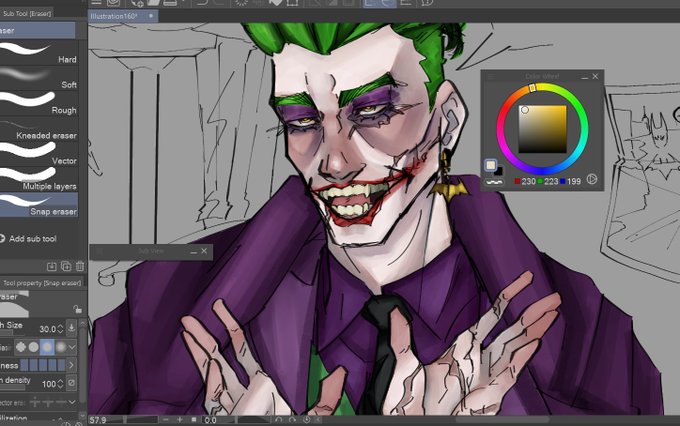Select the black sub drawing color swatch

[499, 171]
